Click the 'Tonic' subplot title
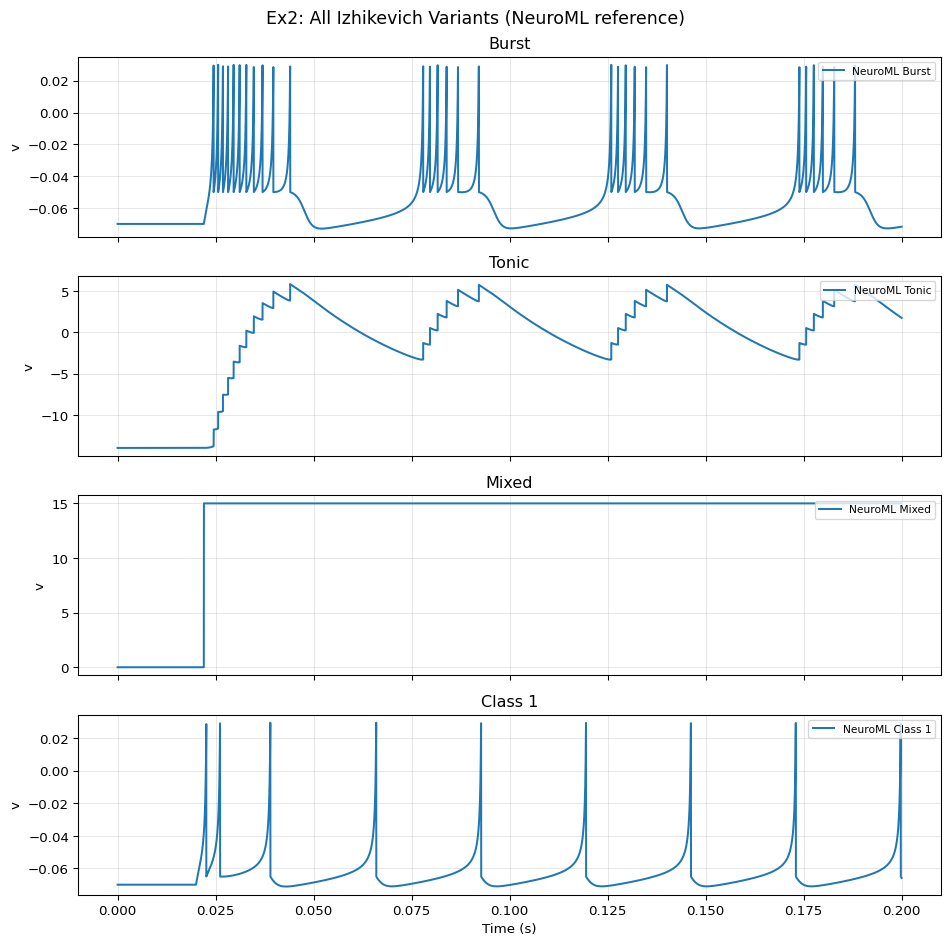950x945 pixels. tap(509, 263)
